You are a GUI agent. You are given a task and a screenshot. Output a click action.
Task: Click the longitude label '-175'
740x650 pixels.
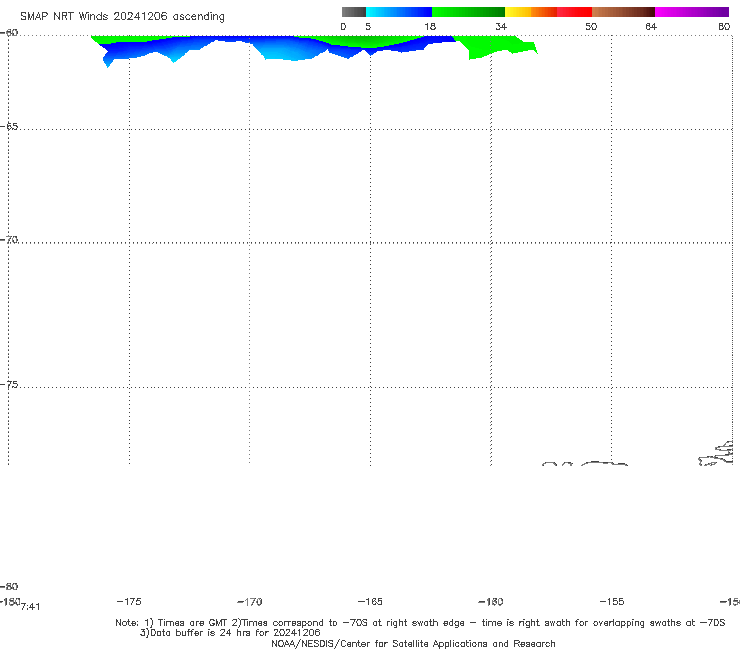click(x=129, y=601)
